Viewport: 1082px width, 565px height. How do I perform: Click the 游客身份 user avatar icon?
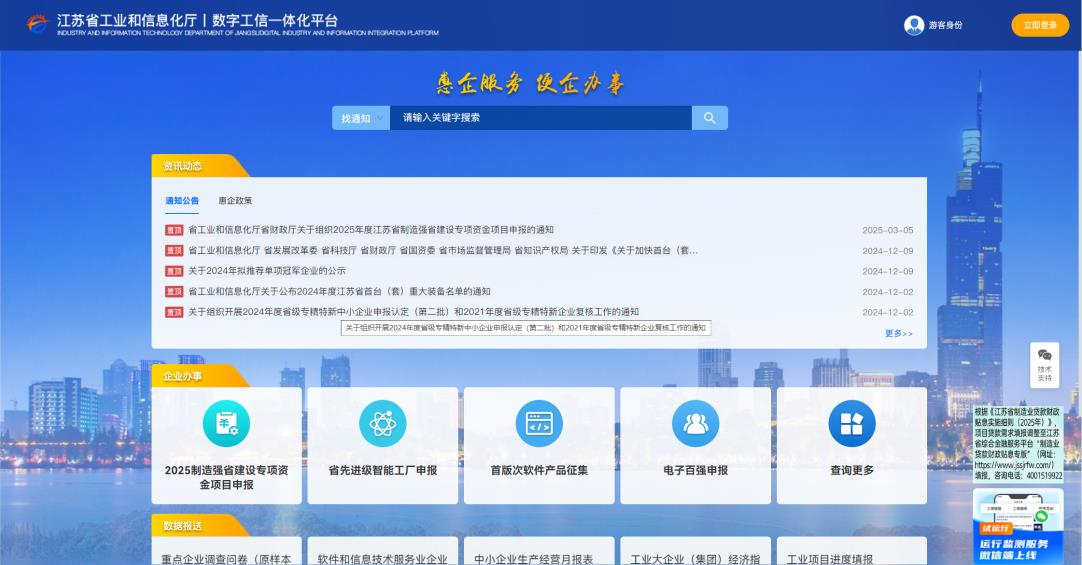tap(914, 25)
